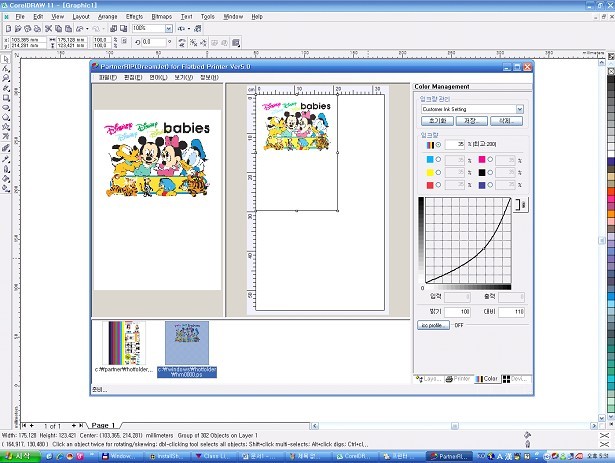Select the Fill tool in toolbox
This screenshot has width=615, height=463.
coord(5,179)
